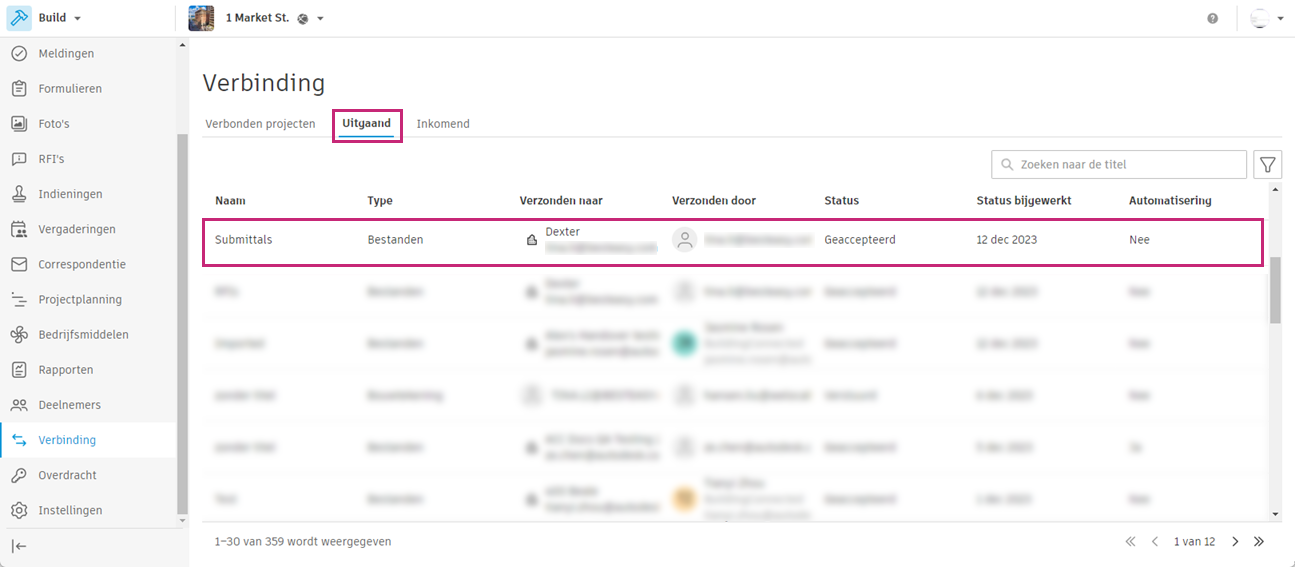Switch to the Inkomend tab
Image resolution: width=1295 pixels, height=567 pixels.
(443, 124)
